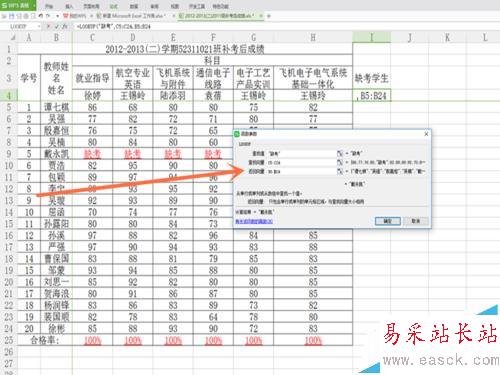Go to the 数据 ribbon tab
This screenshot has height=375, width=500.
[x=134, y=6]
